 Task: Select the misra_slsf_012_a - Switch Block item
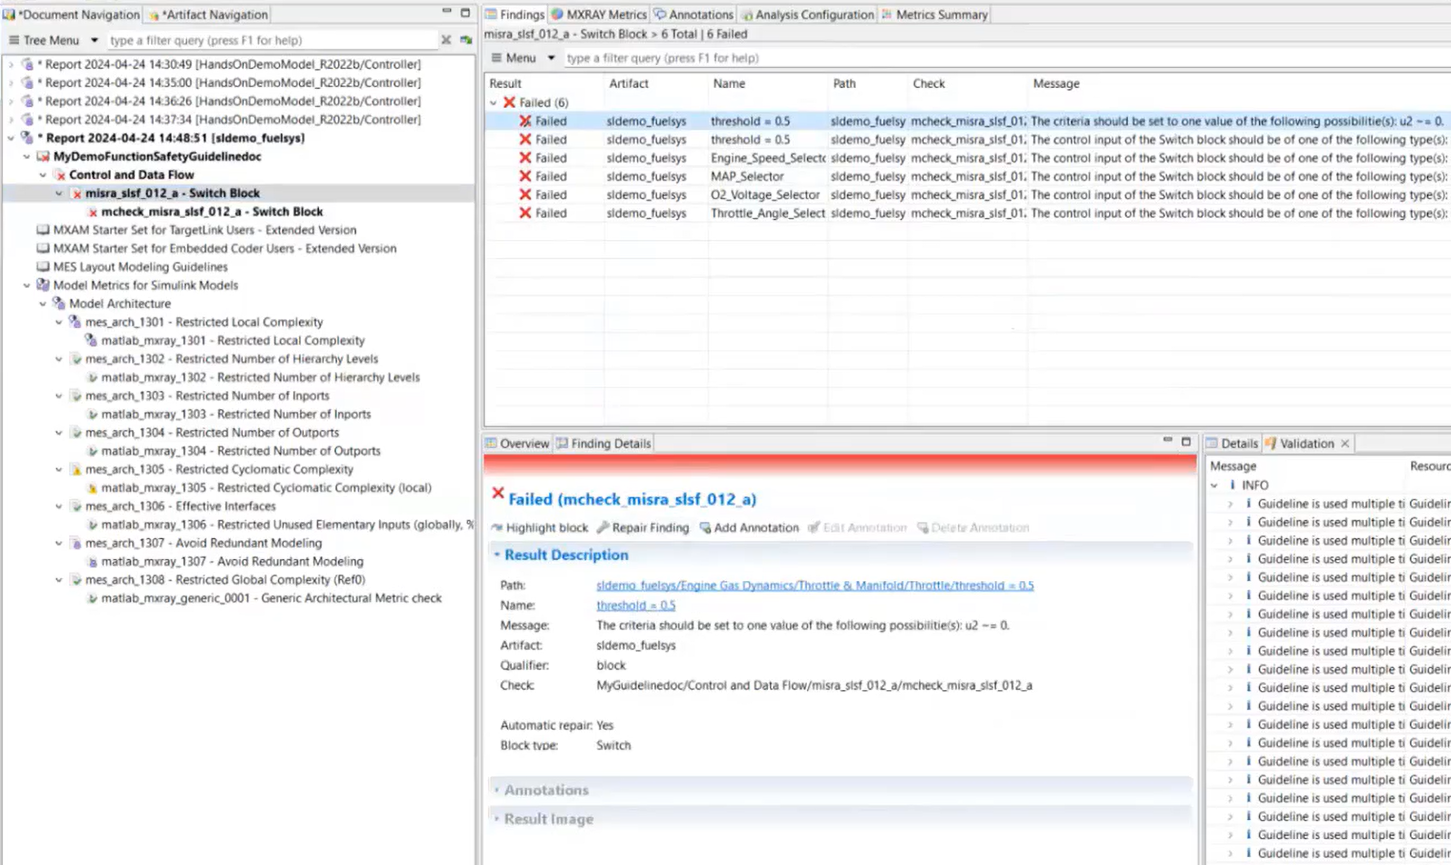tap(172, 193)
